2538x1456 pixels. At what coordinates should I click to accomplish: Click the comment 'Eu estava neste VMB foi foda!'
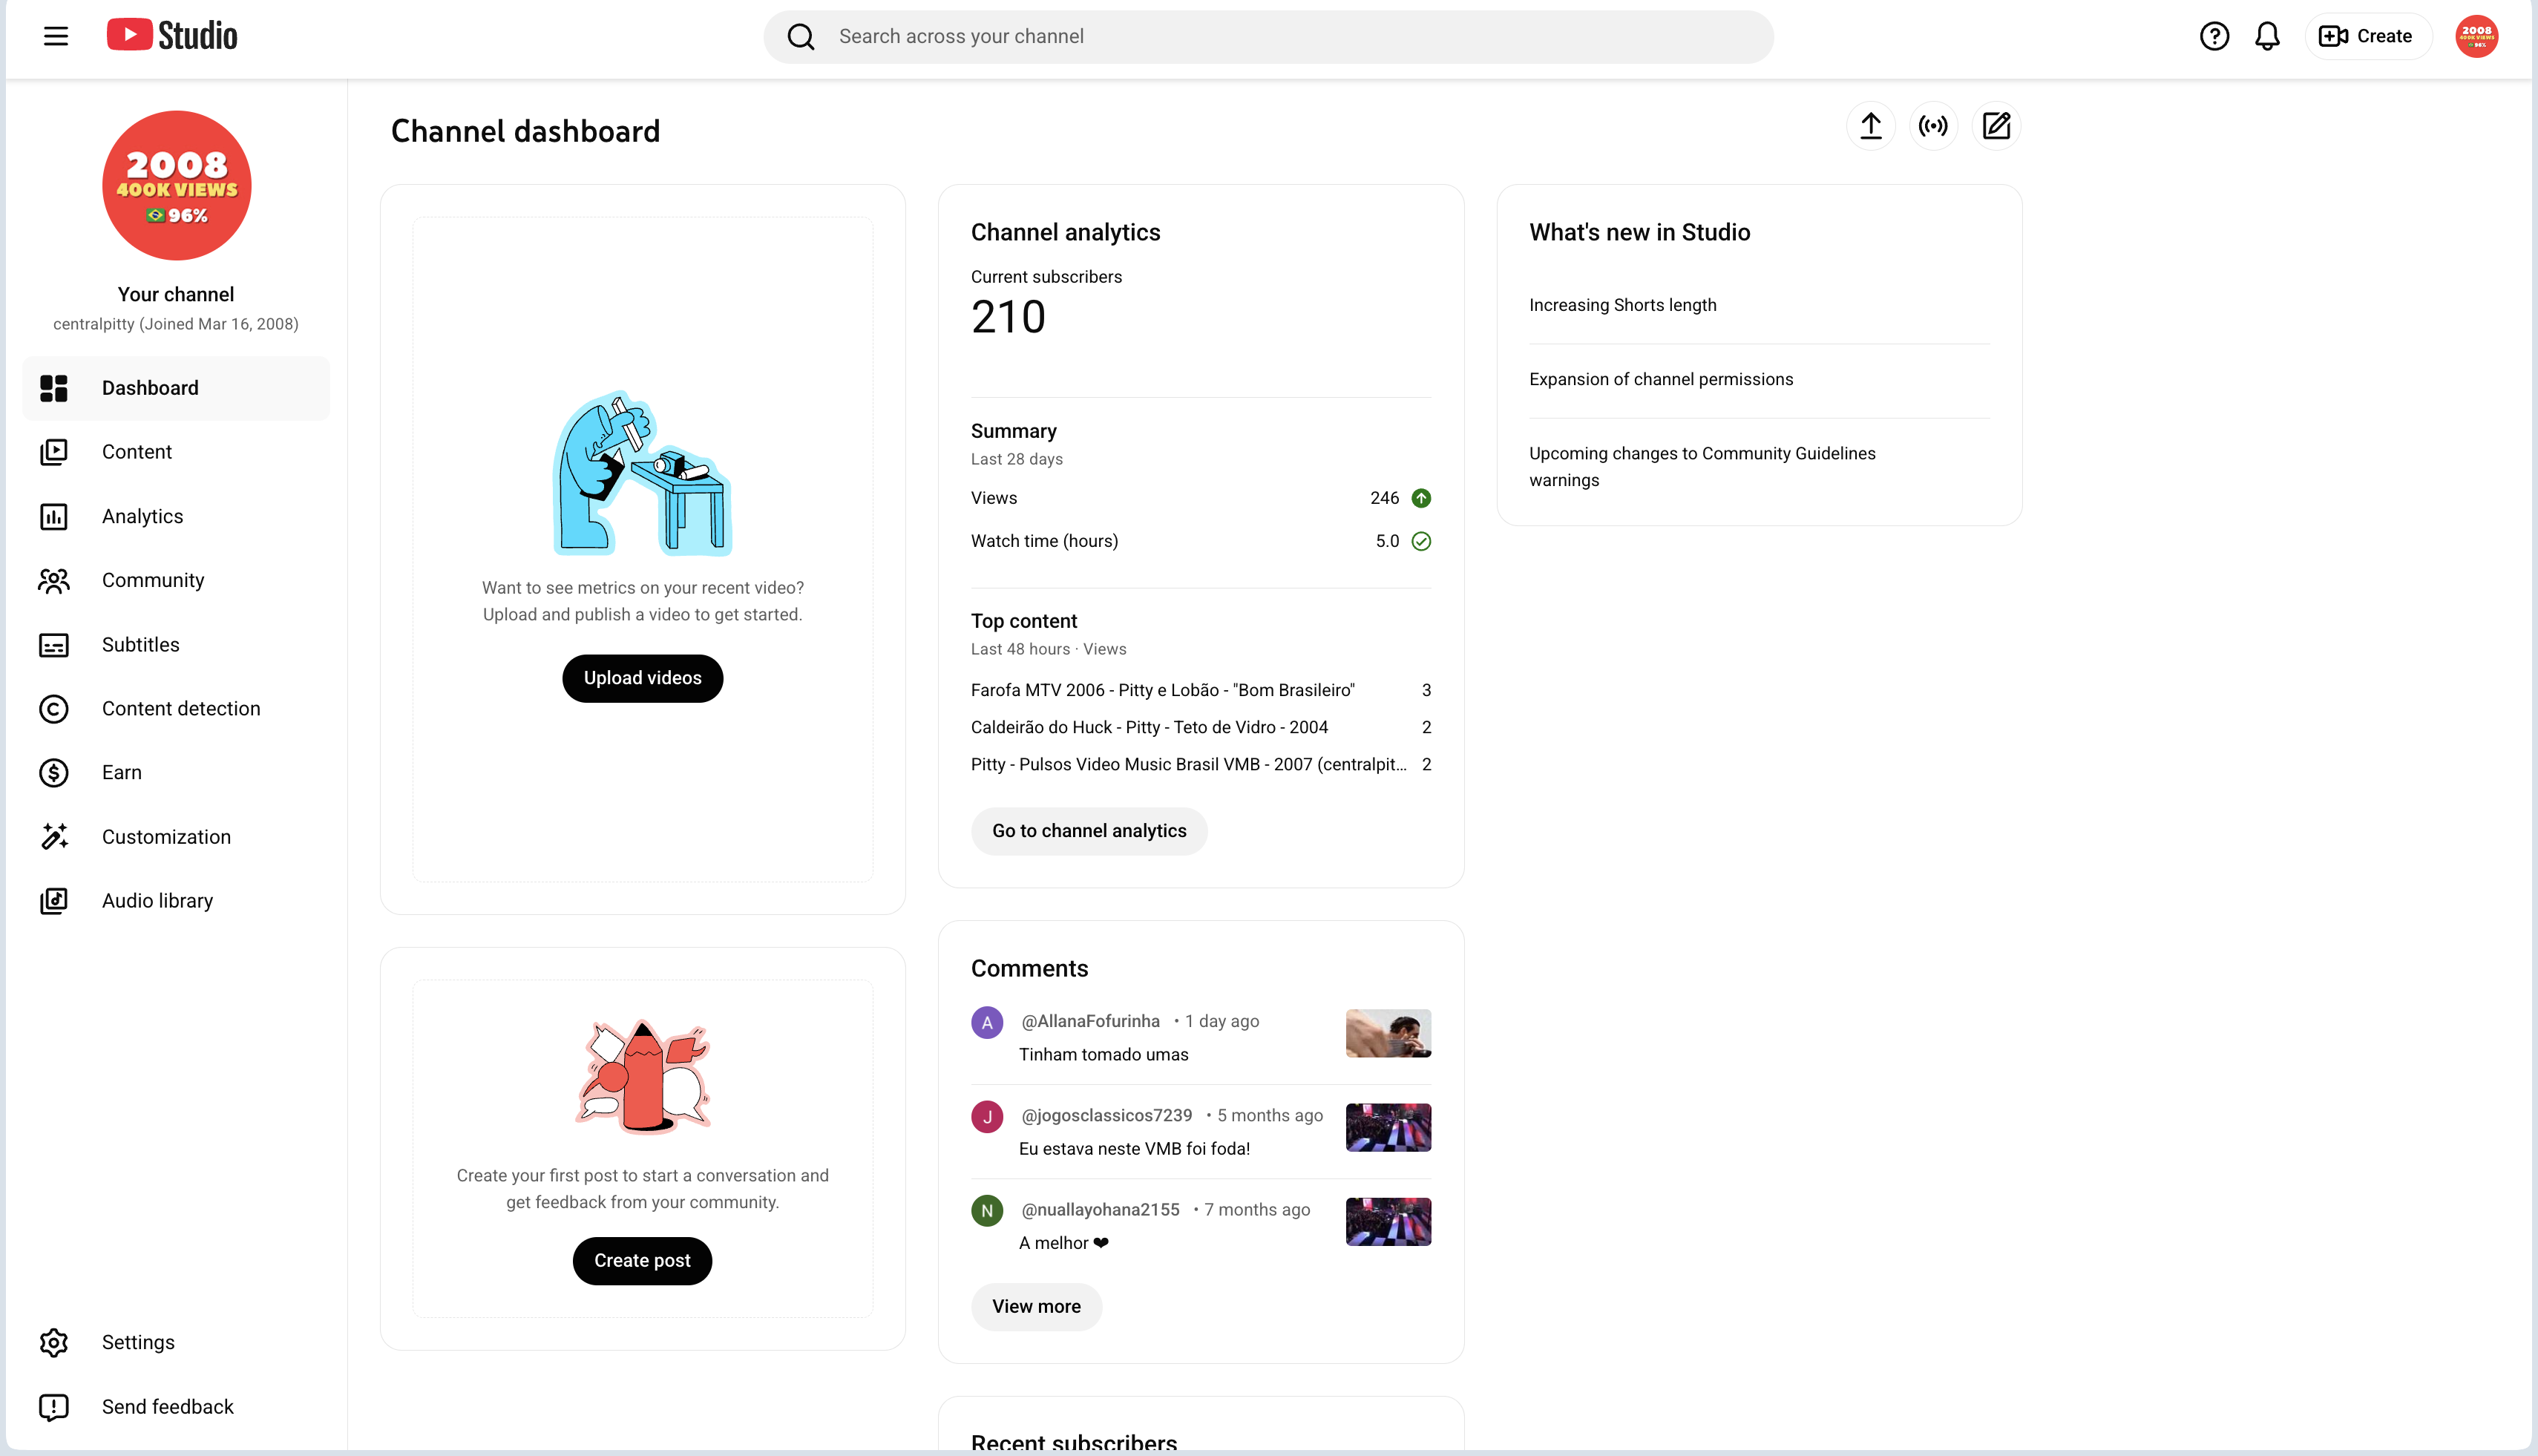tap(1134, 1149)
